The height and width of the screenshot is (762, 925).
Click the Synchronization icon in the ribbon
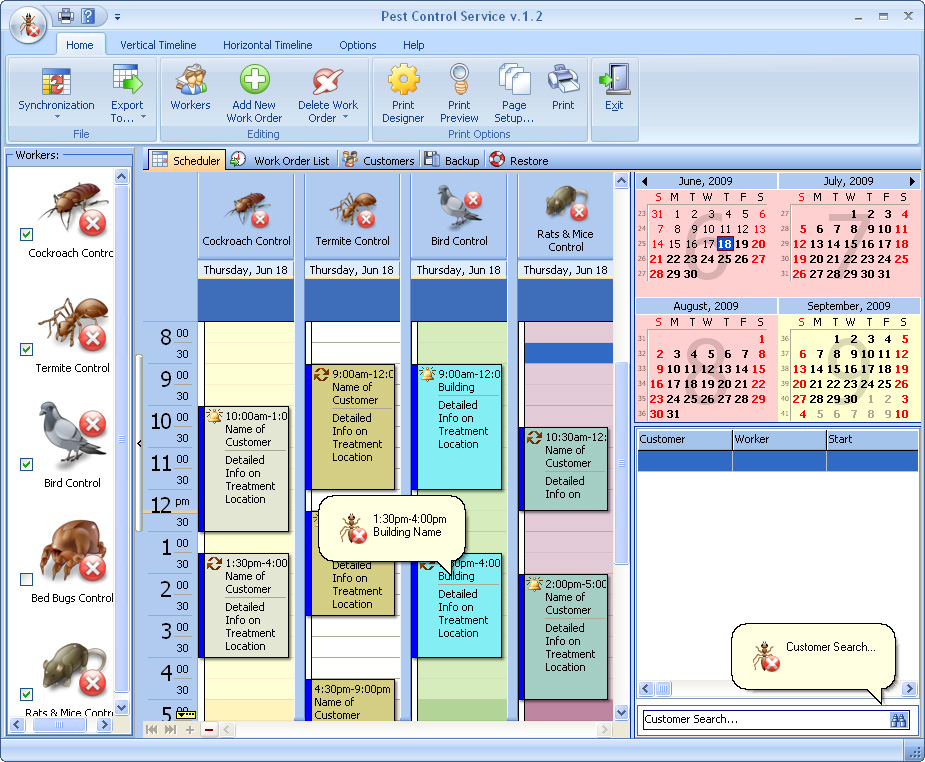pyautogui.click(x=56, y=82)
